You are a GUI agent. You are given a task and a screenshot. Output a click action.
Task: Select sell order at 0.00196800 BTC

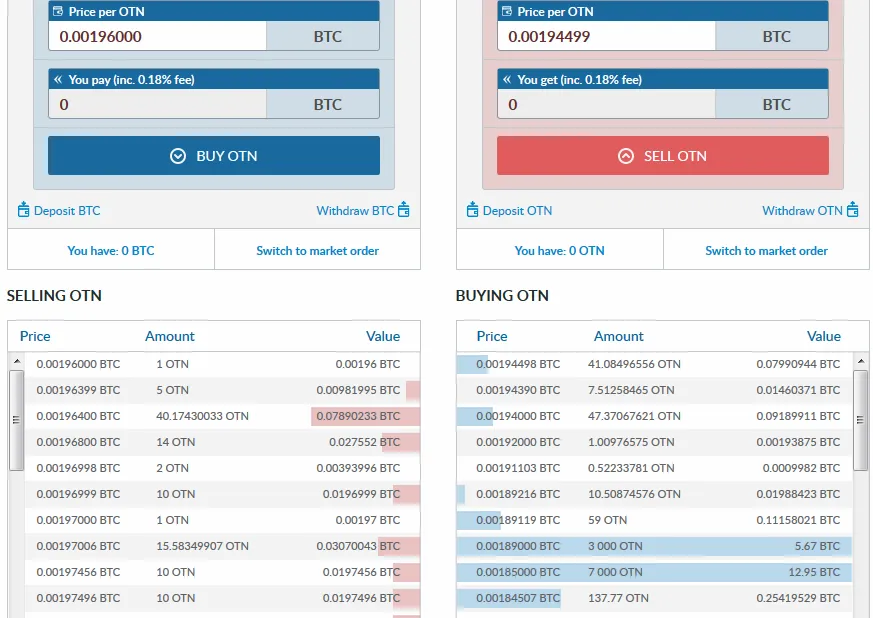tap(222, 442)
